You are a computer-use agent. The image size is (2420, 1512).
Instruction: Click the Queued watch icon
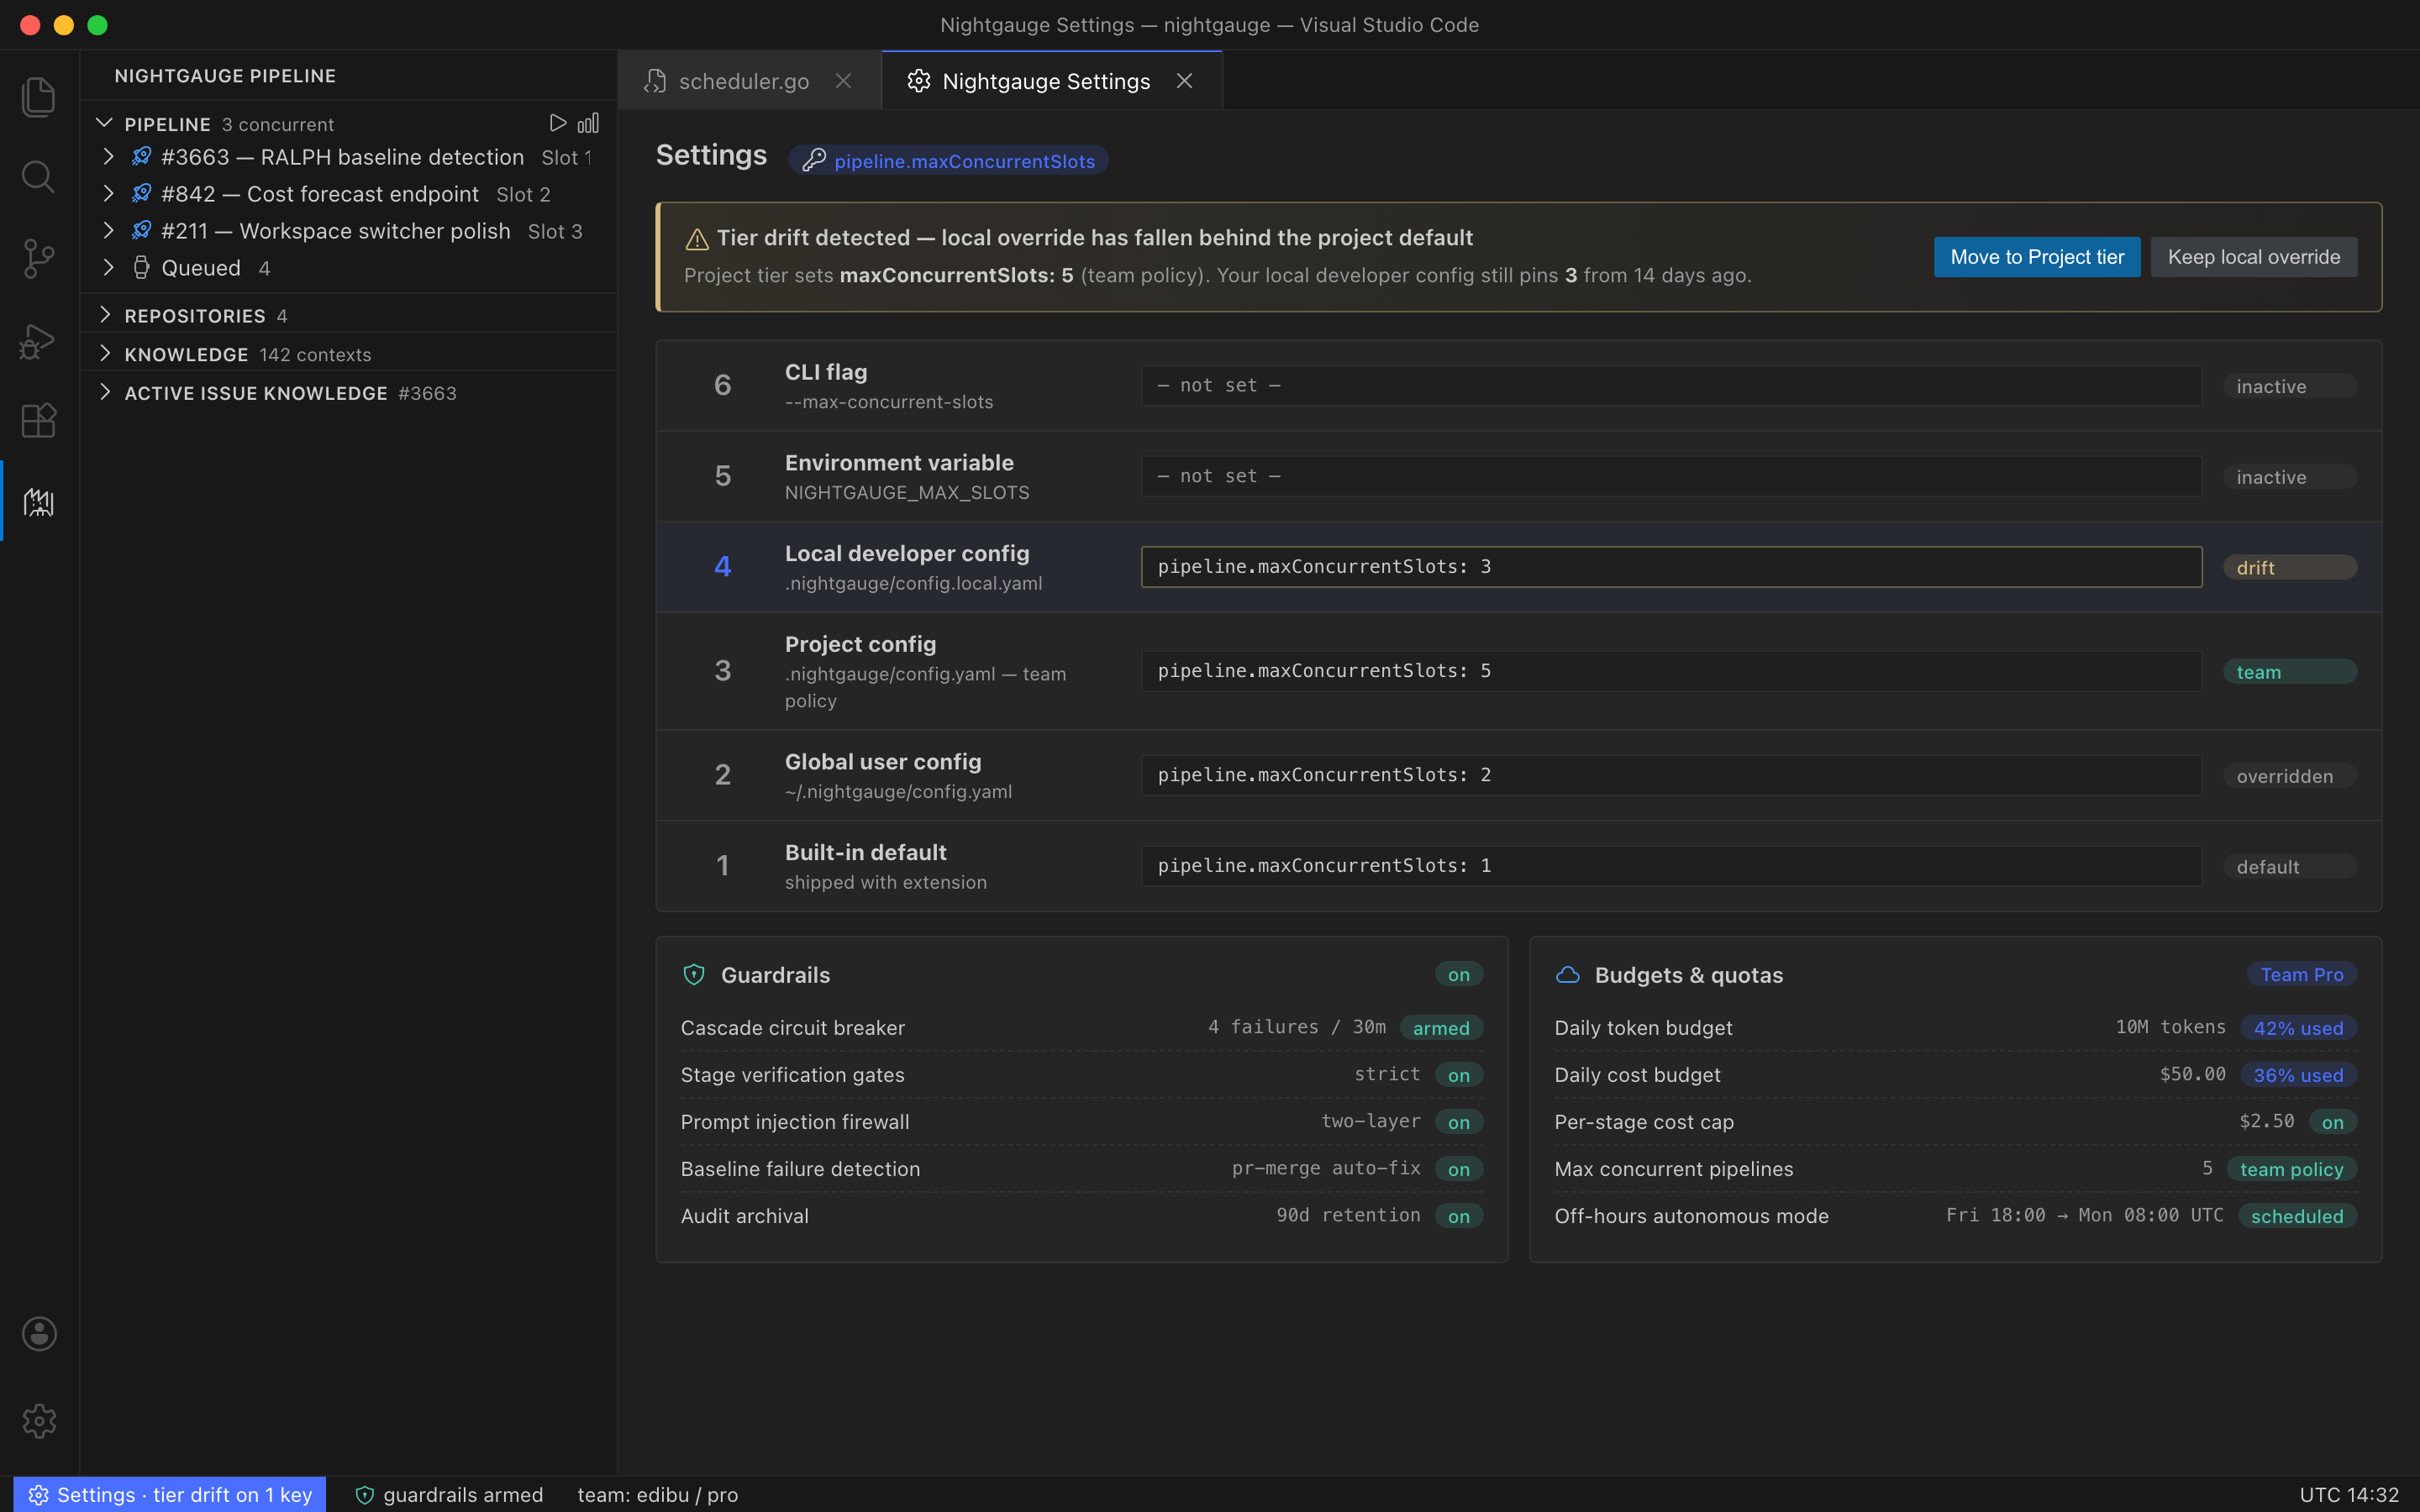click(x=142, y=267)
